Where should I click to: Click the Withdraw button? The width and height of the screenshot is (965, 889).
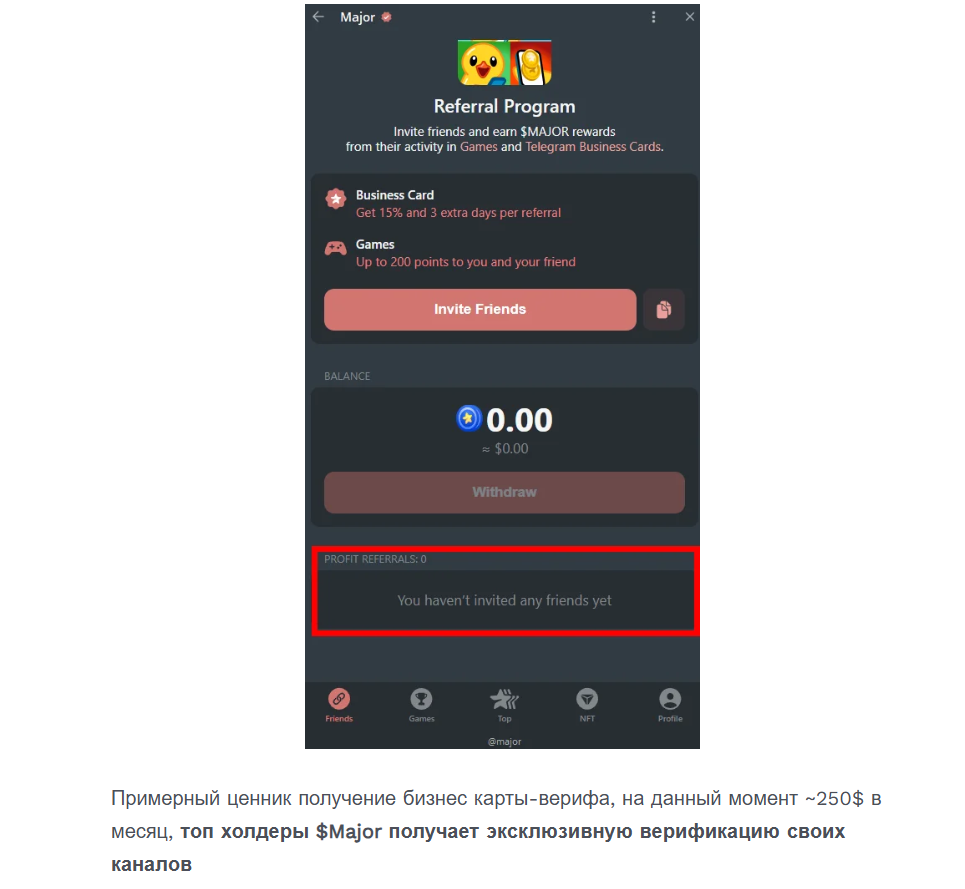(504, 492)
